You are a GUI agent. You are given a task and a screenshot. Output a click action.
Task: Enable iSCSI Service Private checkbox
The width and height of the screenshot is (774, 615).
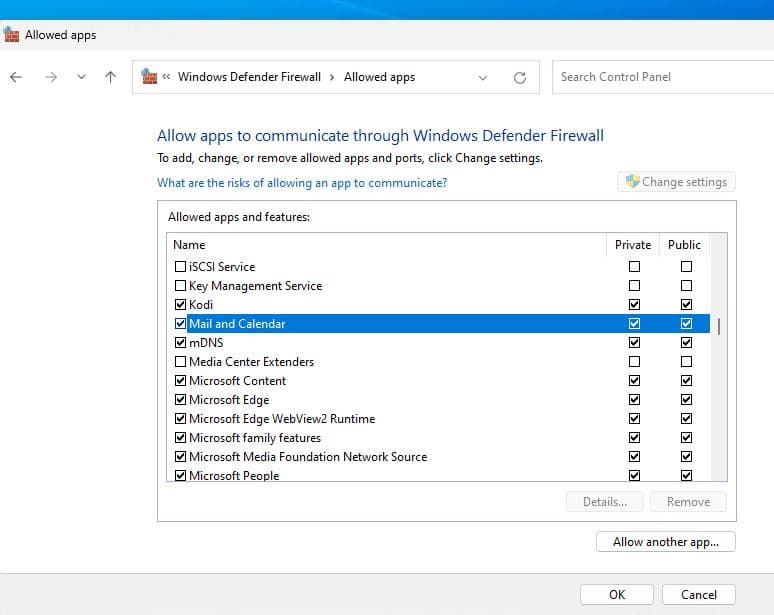tap(634, 267)
